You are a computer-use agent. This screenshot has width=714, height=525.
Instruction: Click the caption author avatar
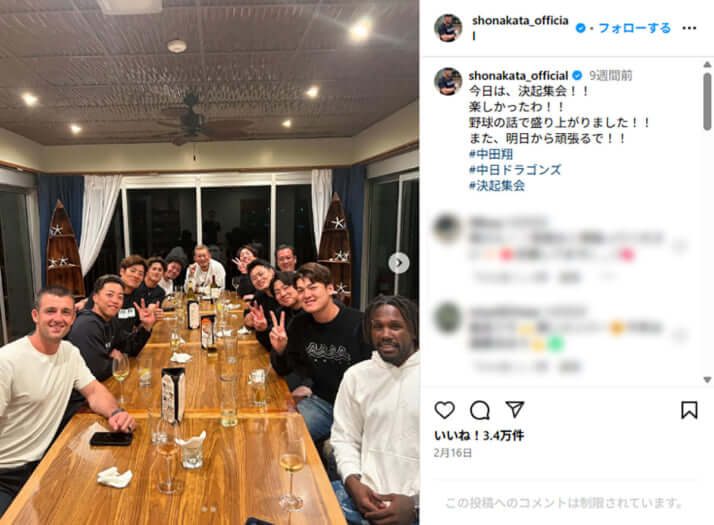coord(448,81)
